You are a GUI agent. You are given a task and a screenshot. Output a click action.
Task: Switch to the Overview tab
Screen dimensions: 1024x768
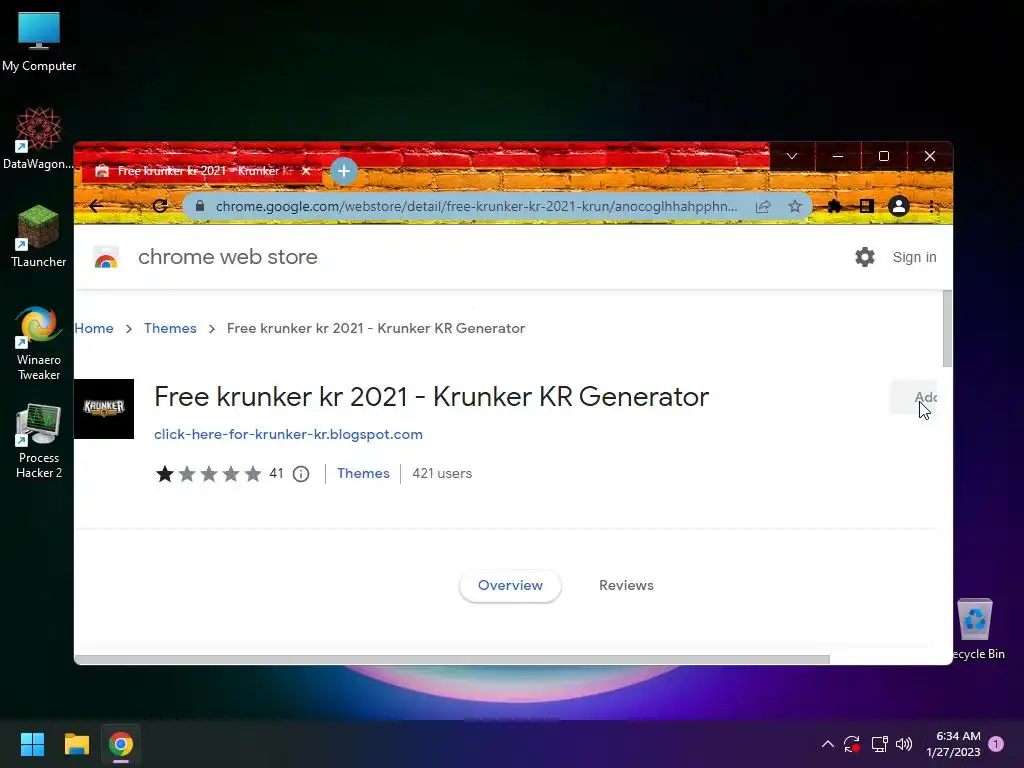(x=510, y=585)
